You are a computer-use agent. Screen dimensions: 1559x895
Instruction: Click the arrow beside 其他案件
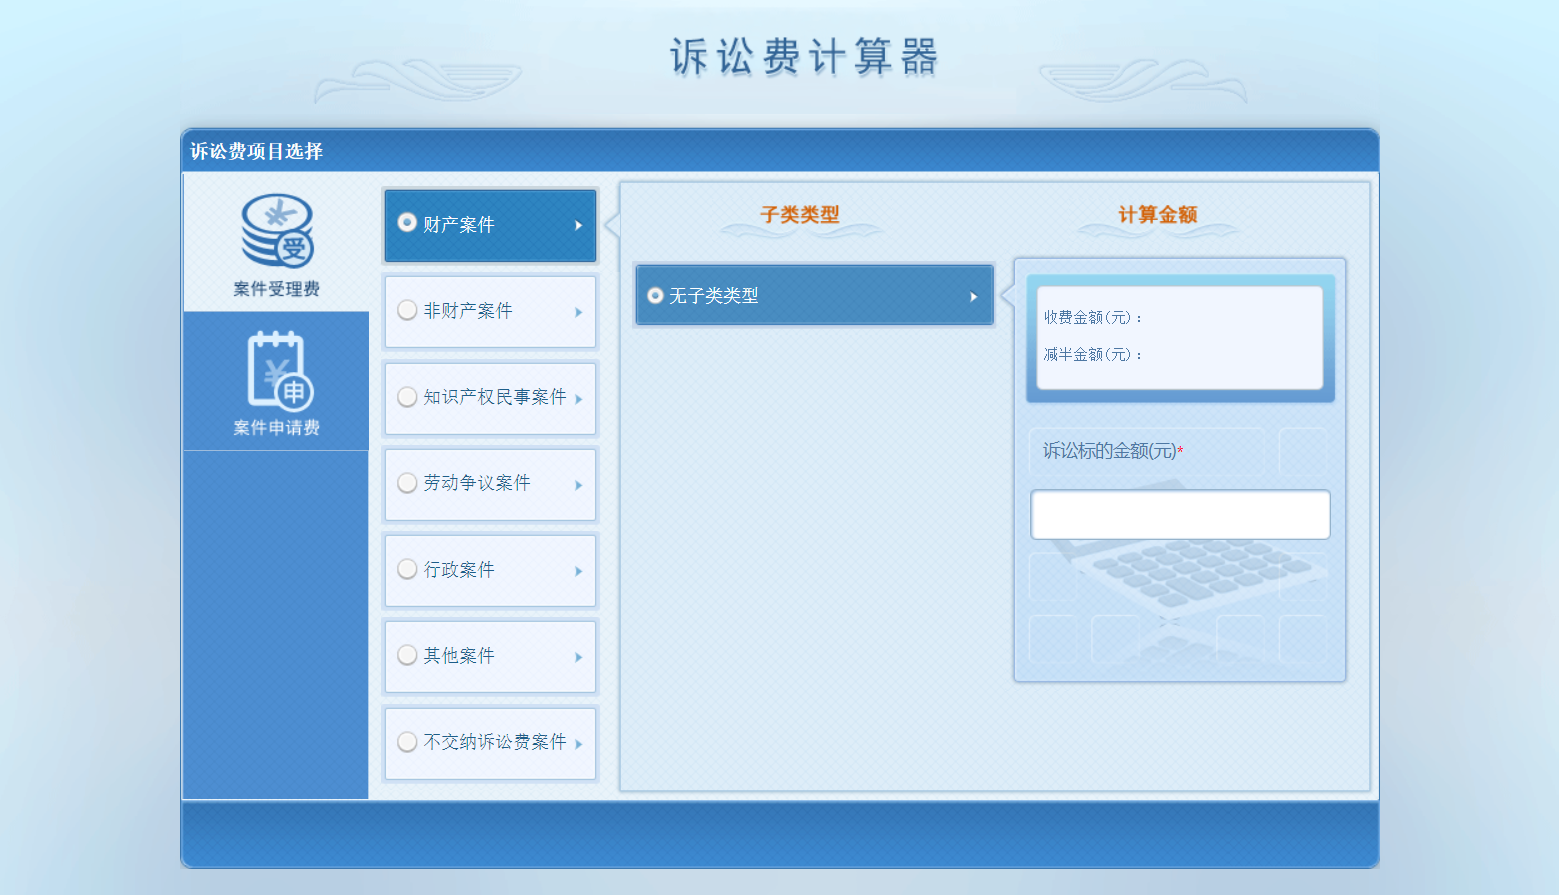pyautogui.click(x=578, y=657)
